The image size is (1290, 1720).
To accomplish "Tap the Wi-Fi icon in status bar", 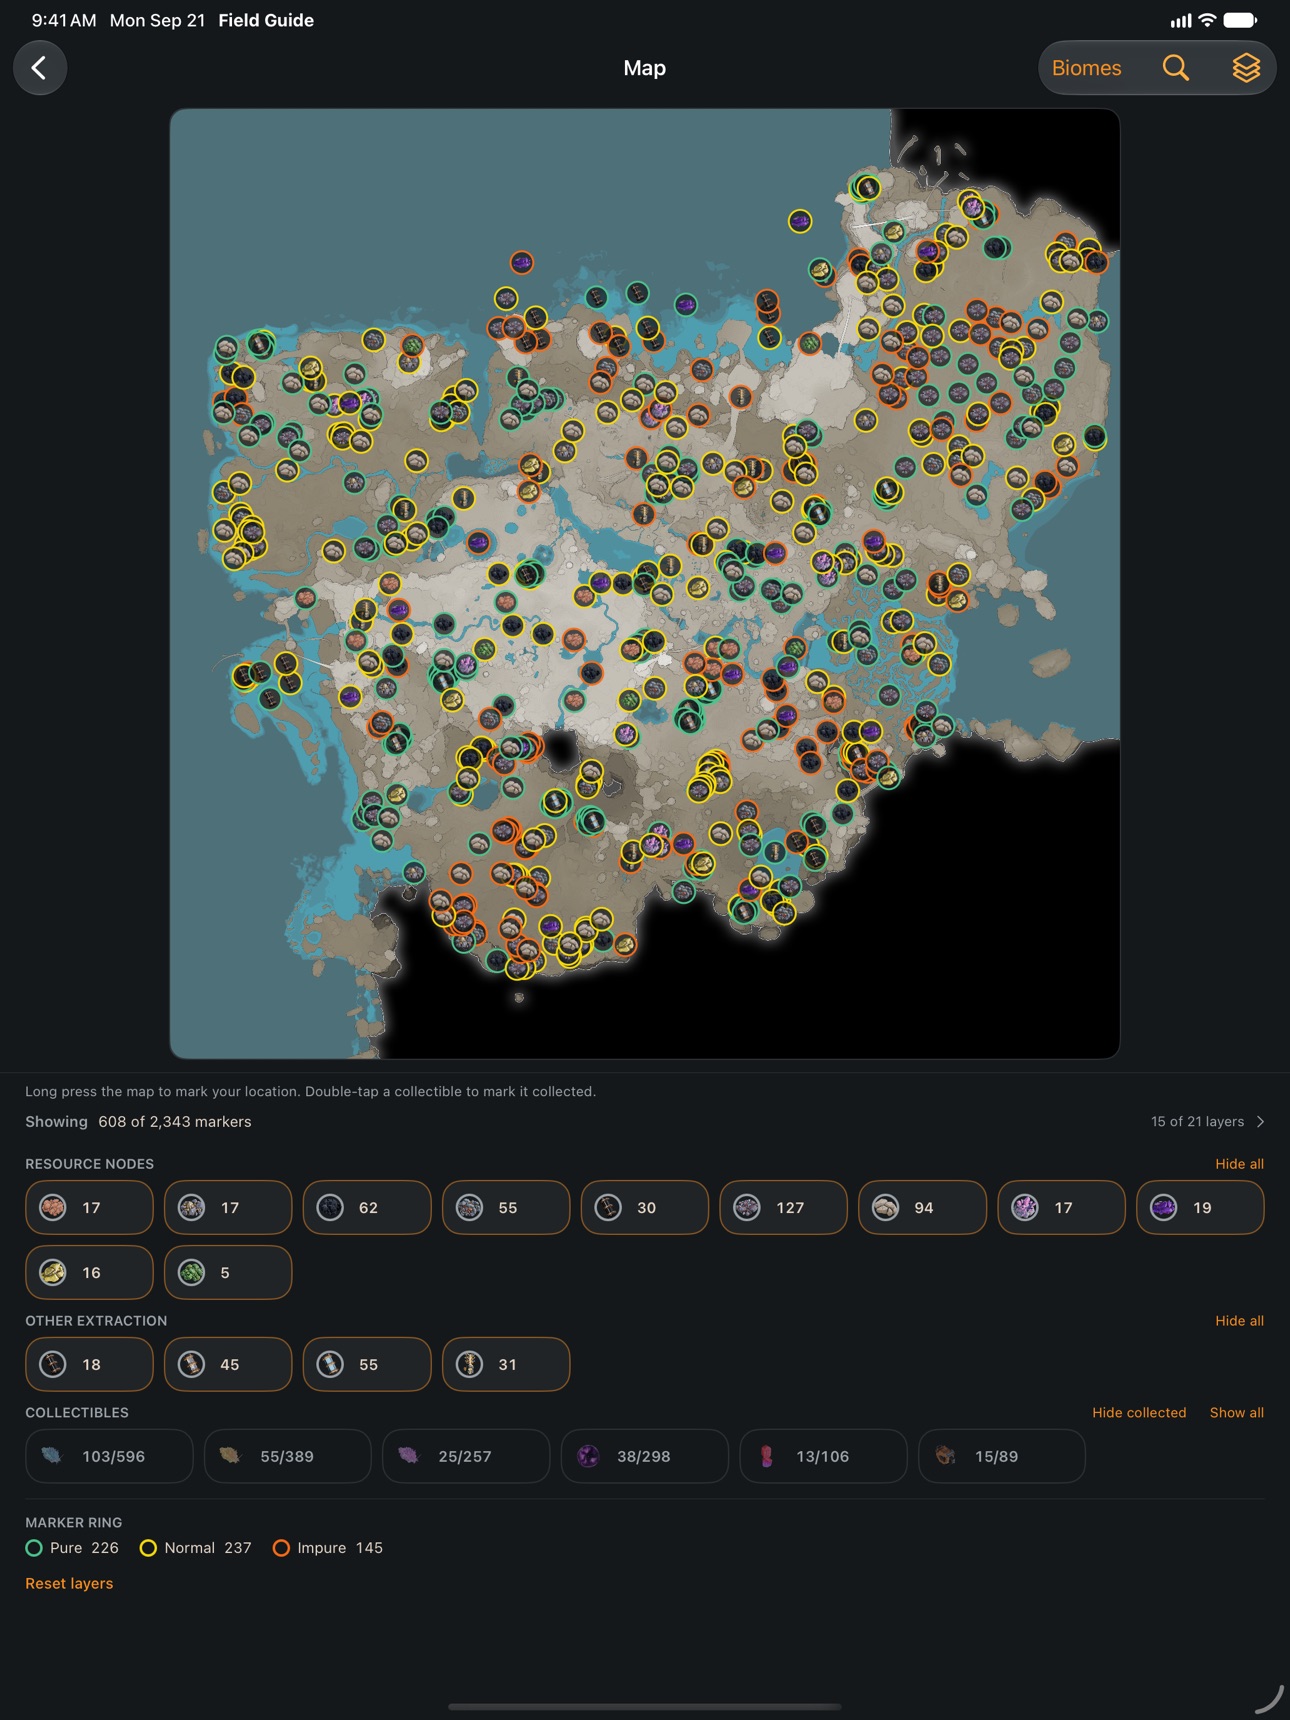I will 1208,20.
